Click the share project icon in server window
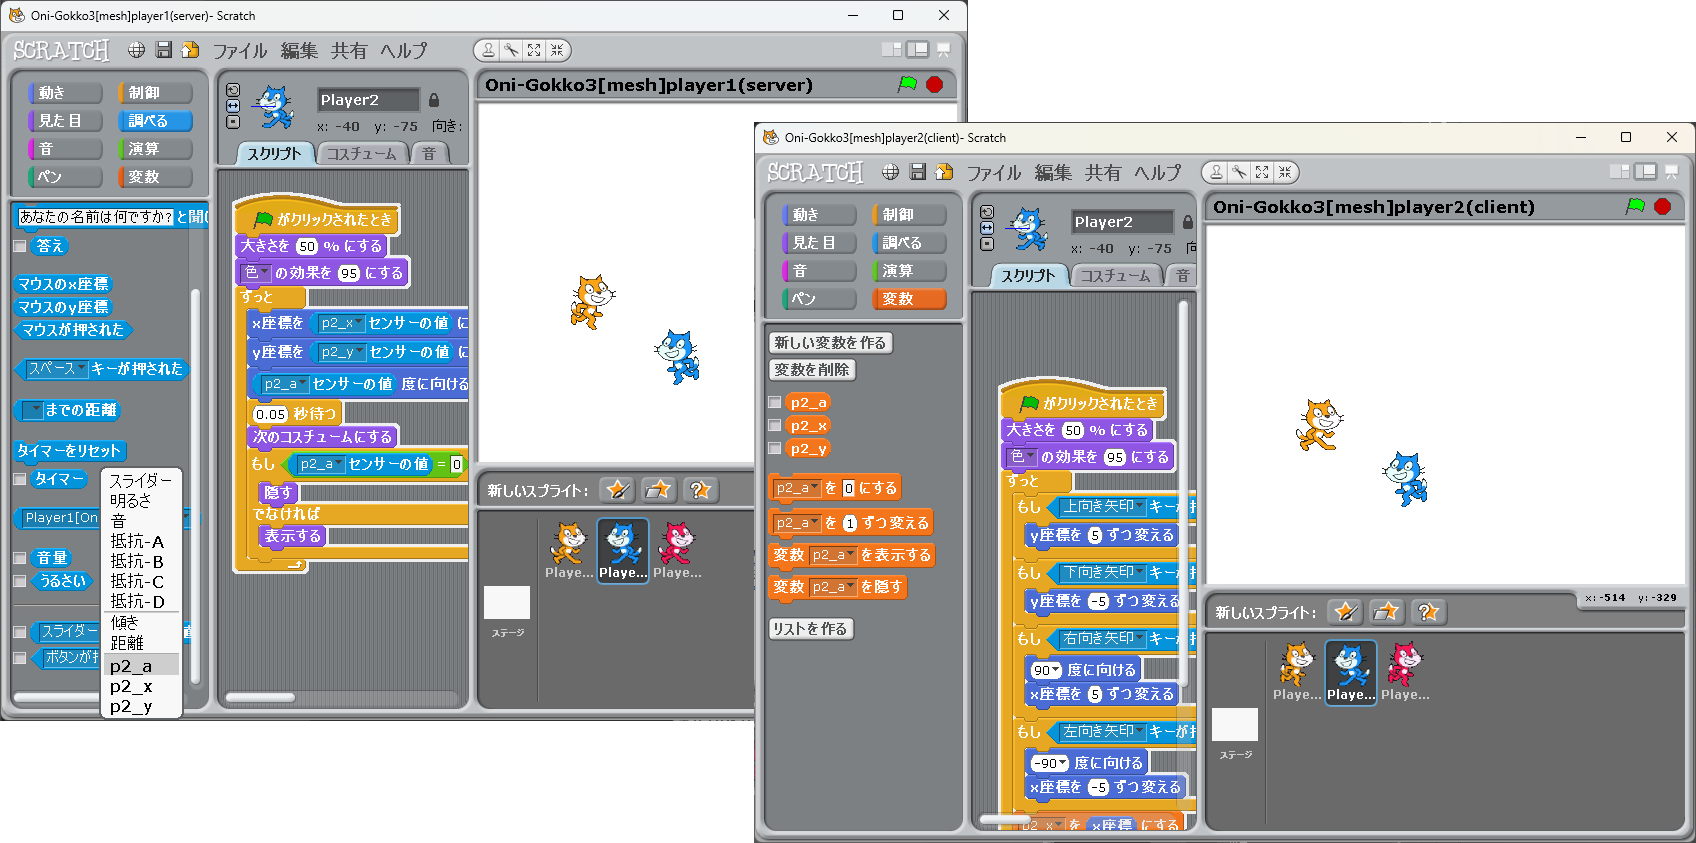The image size is (1696, 843). 190,50
